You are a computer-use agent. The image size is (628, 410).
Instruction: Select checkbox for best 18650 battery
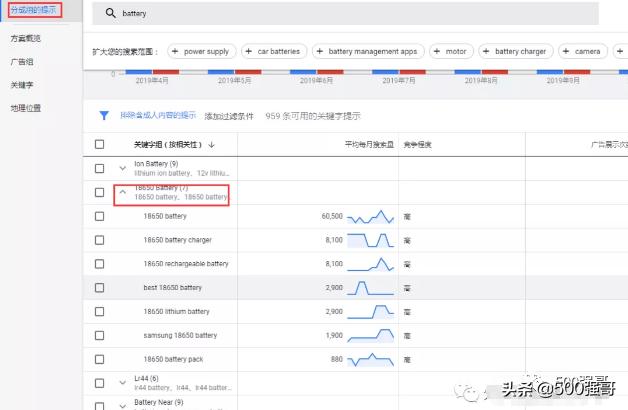(x=99, y=288)
